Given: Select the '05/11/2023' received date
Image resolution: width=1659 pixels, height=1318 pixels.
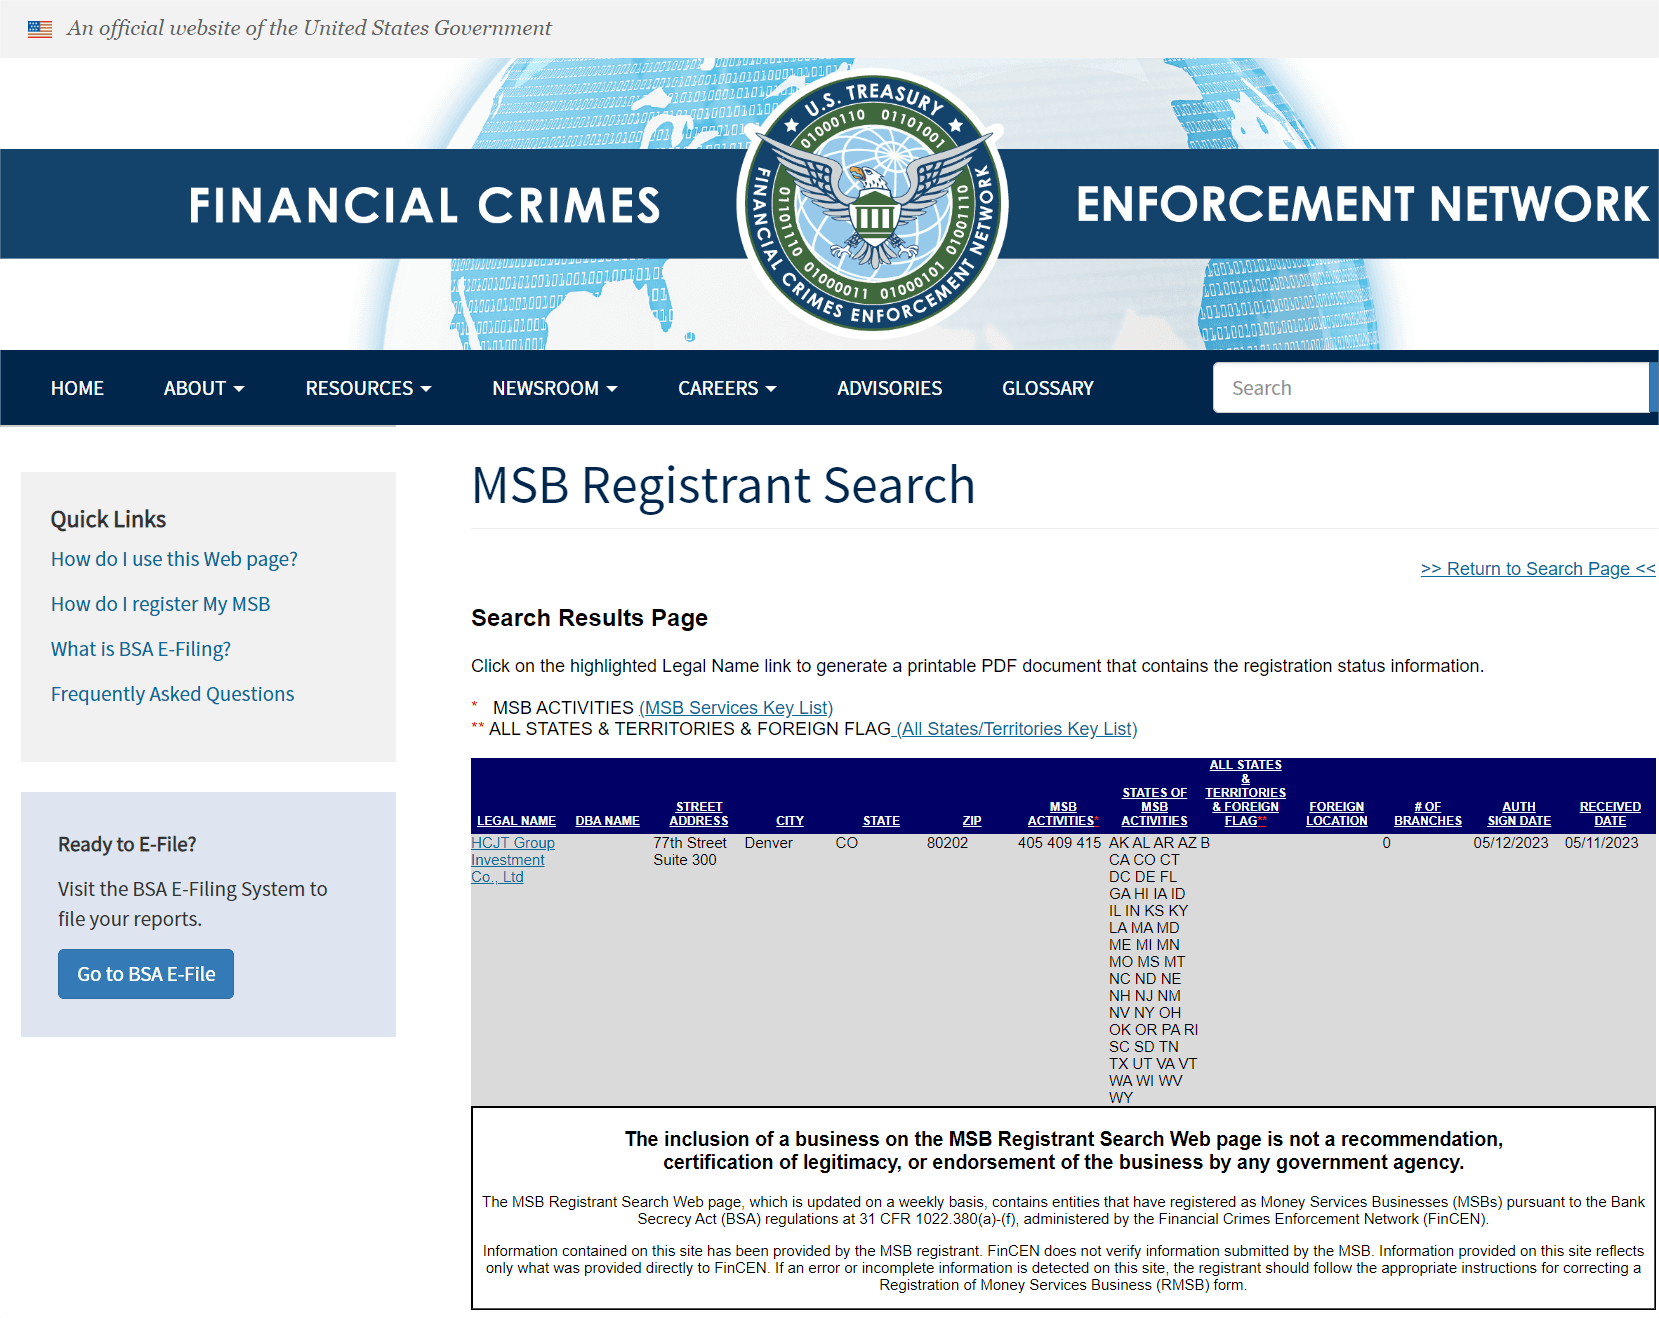Looking at the screenshot, I should [x=1602, y=843].
